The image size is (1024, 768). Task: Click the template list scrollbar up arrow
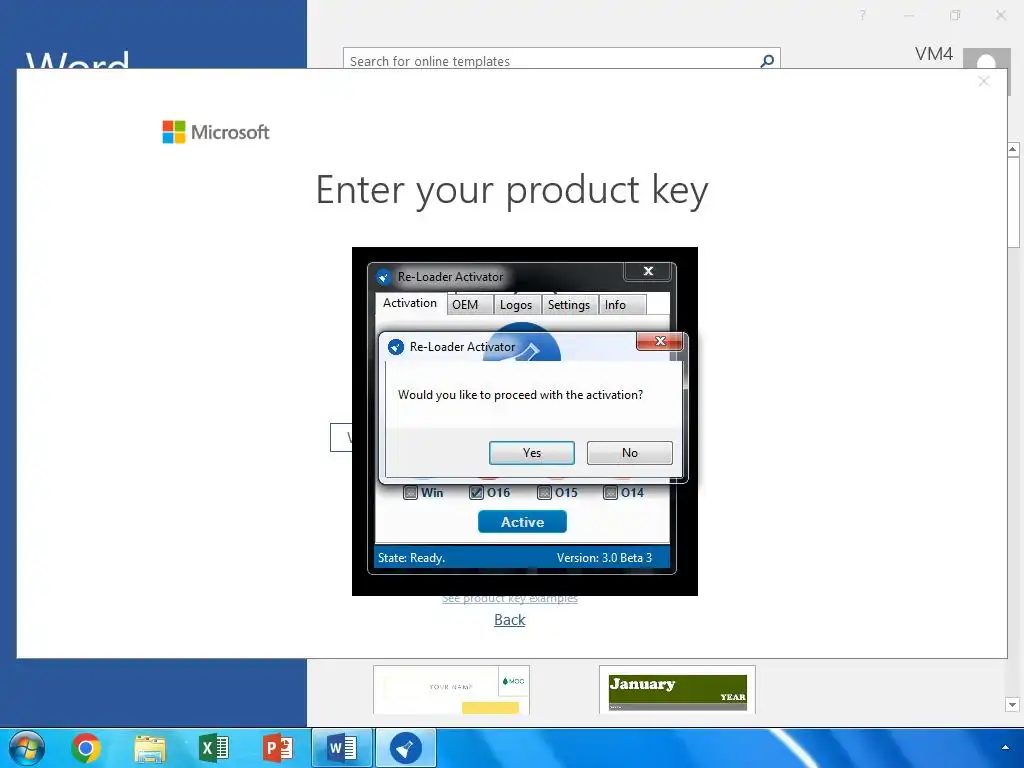(x=1012, y=150)
